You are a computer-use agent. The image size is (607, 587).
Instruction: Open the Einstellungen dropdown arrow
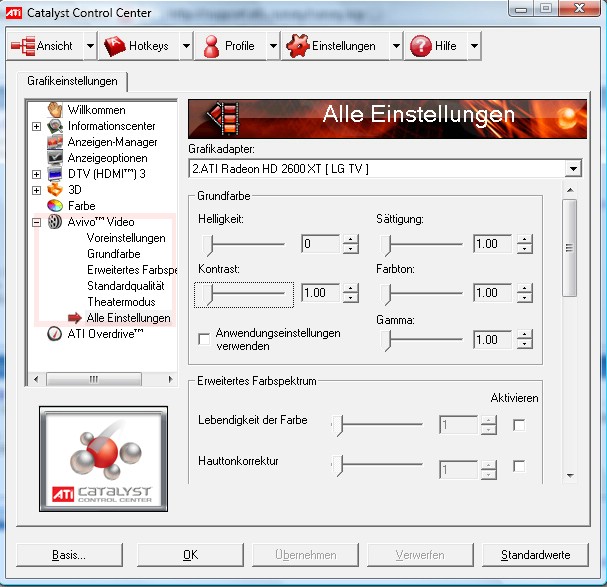(x=396, y=46)
